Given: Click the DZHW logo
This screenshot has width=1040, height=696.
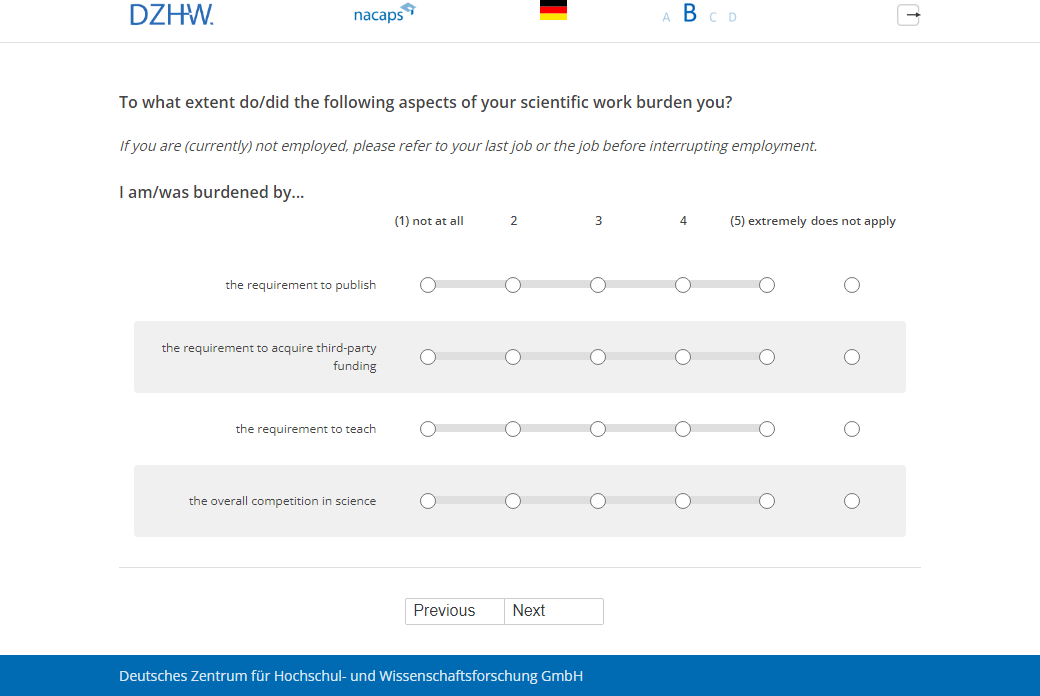Looking at the screenshot, I should click(x=171, y=15).
